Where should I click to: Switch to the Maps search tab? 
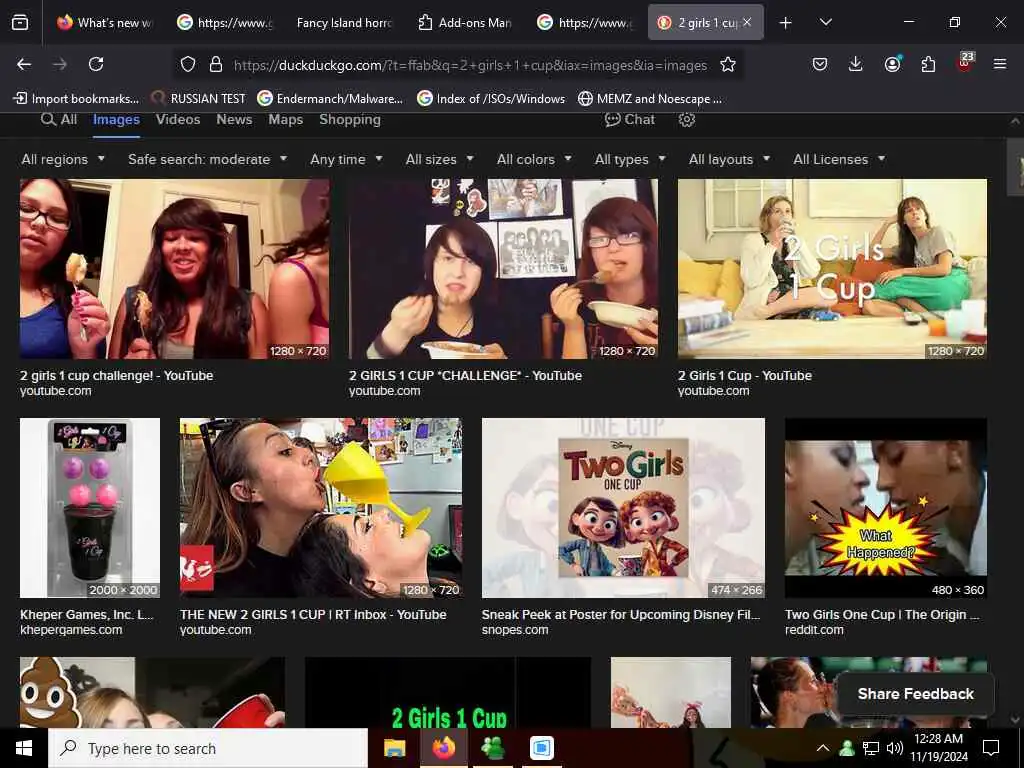[285, 120]
